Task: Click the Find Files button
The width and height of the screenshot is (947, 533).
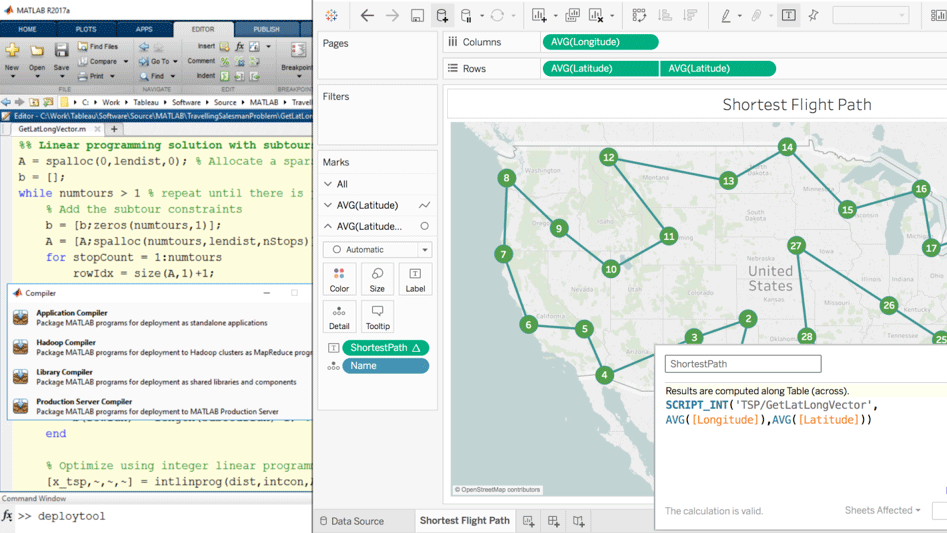Action: 98,46
